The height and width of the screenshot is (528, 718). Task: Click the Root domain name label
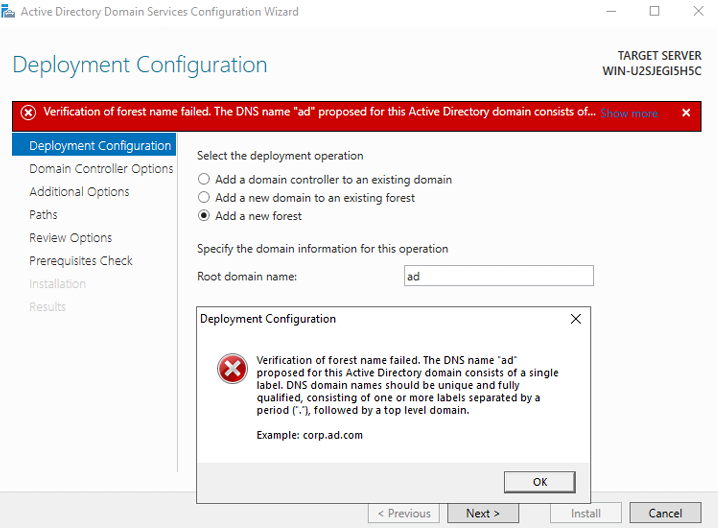[247, 277]
